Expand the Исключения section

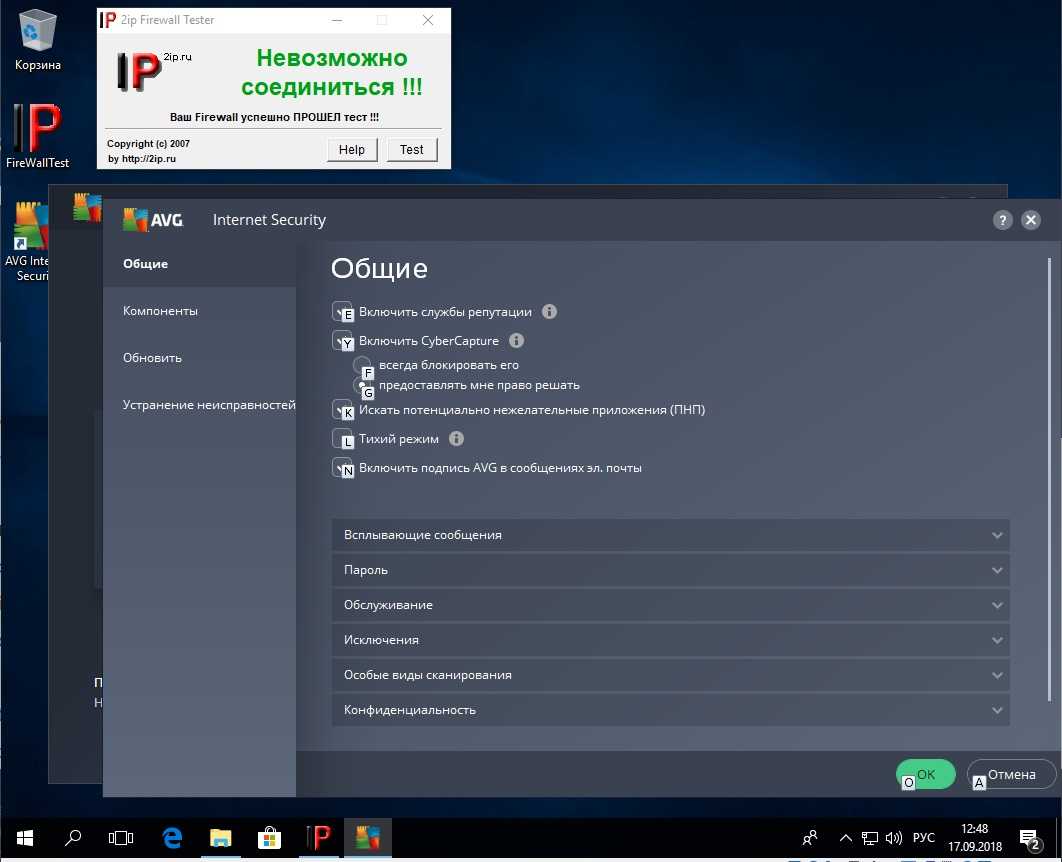(670, 640)
